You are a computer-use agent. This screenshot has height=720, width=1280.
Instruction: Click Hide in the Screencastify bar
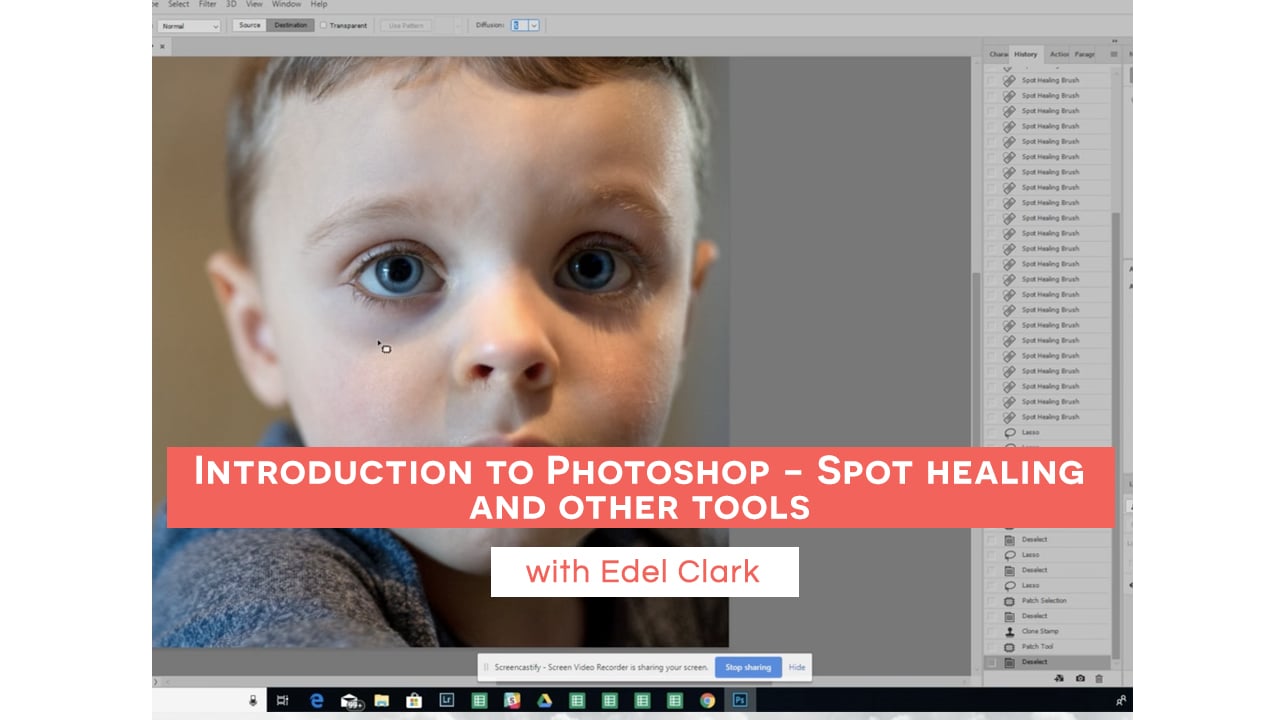[797, 667]
